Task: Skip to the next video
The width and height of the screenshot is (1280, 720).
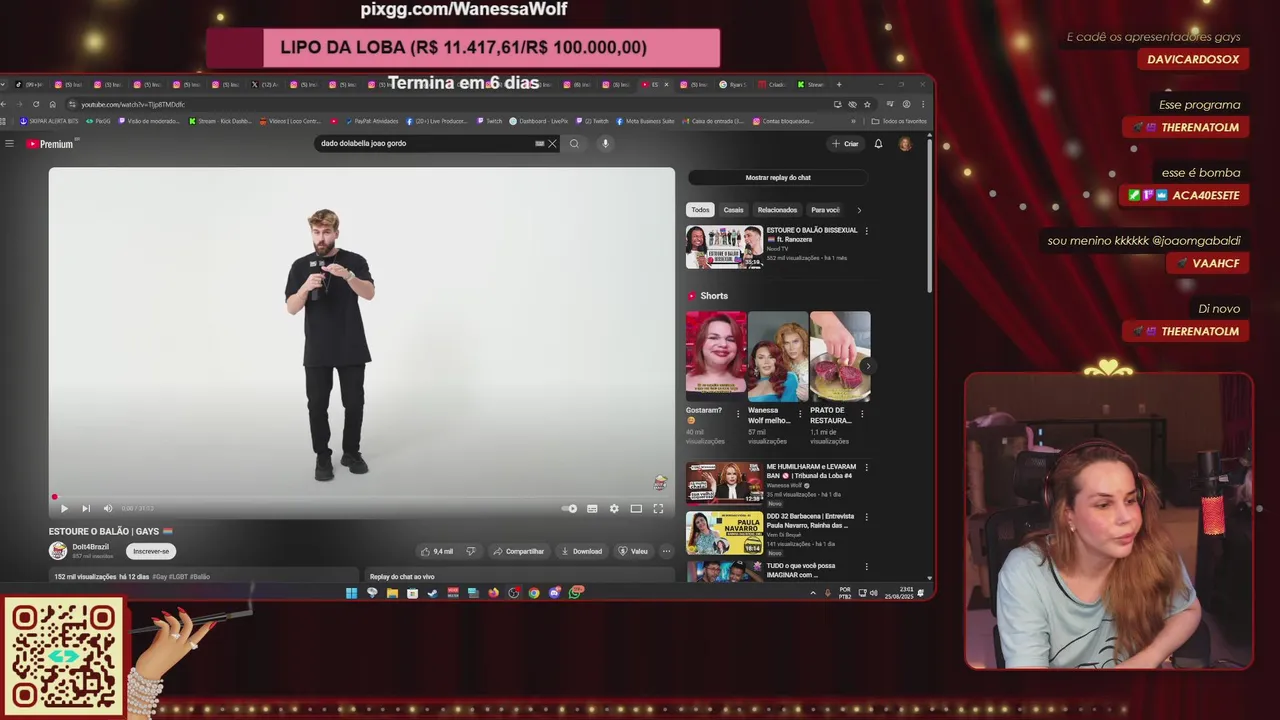Action: point(86,508)
